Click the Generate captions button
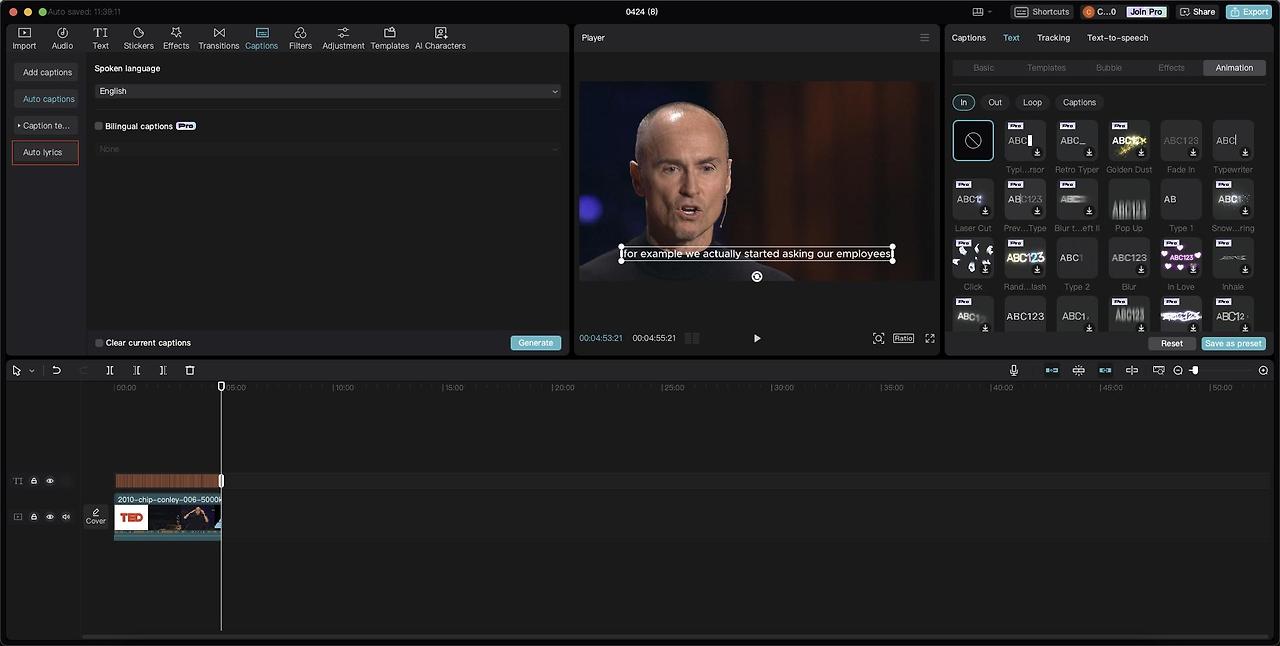Screen dimensions: 1280x646 (535, 343)
